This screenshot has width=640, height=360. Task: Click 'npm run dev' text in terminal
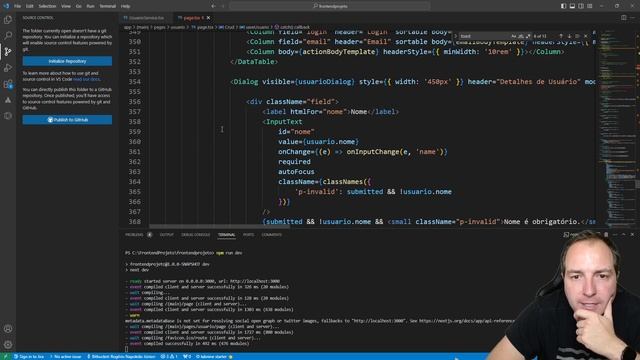229,253
